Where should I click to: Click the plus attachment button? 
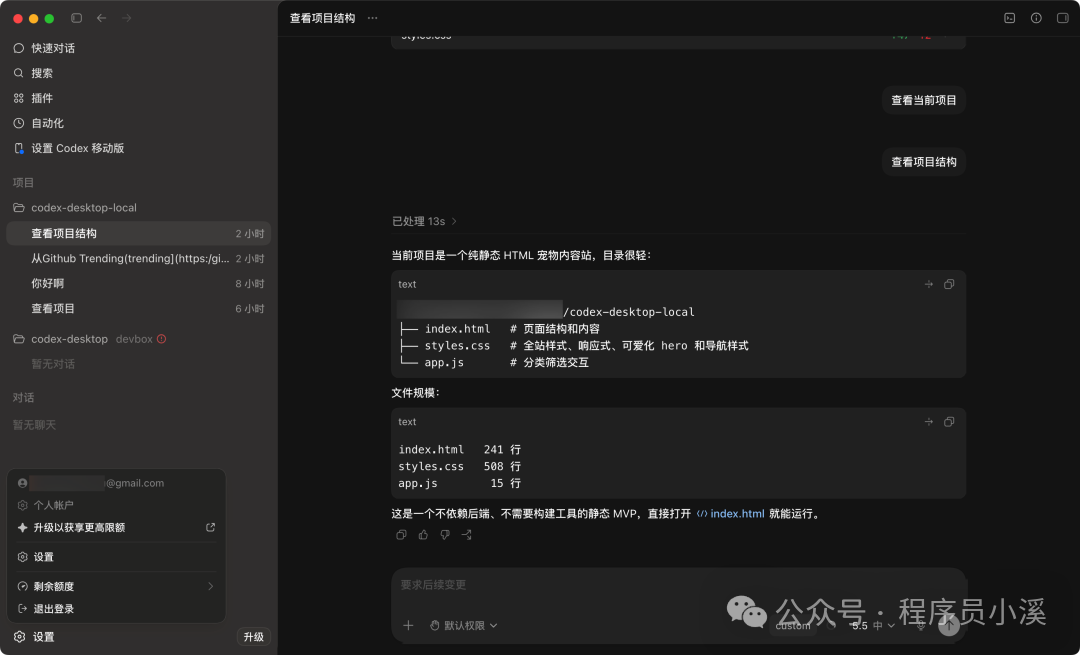coord(408,625)
